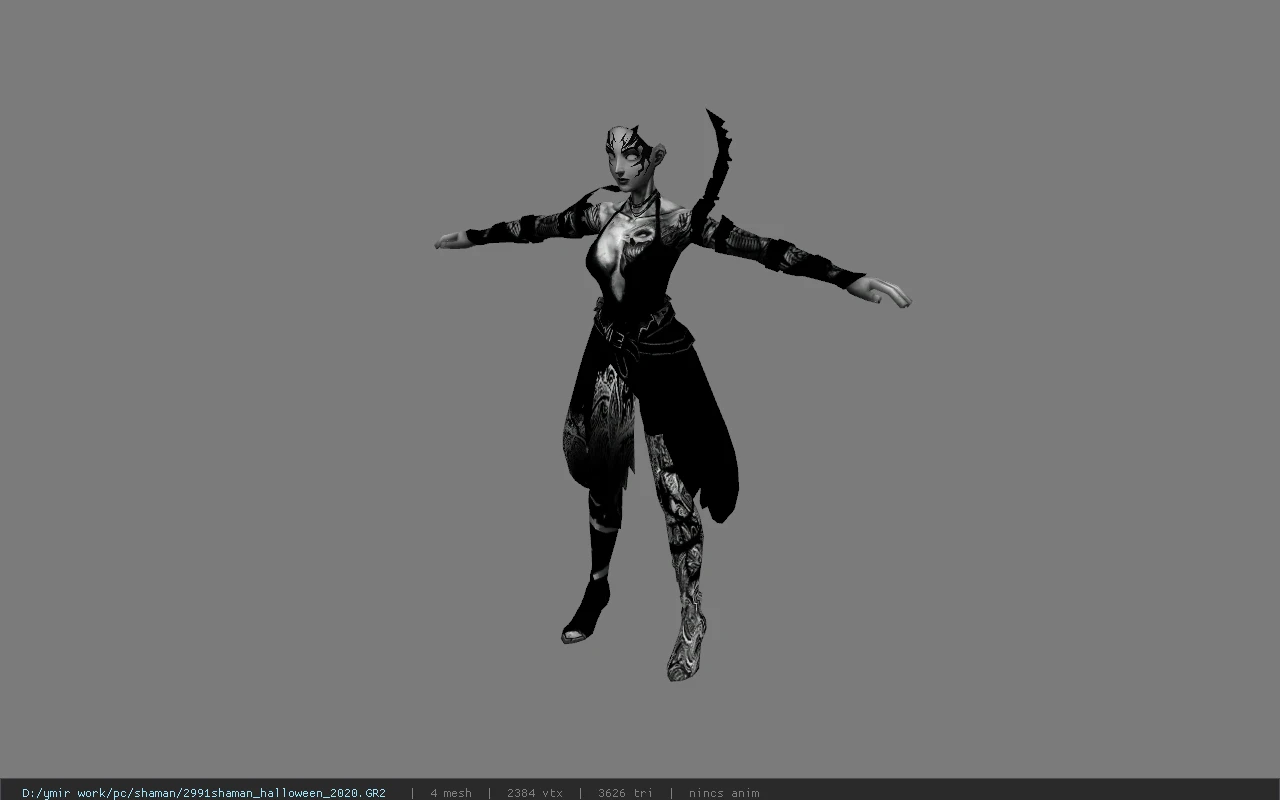The width and height of the screenshot is (1280, 800).
Task: Click the "4 mesh" status entry
Action: (x=451, y=793)
